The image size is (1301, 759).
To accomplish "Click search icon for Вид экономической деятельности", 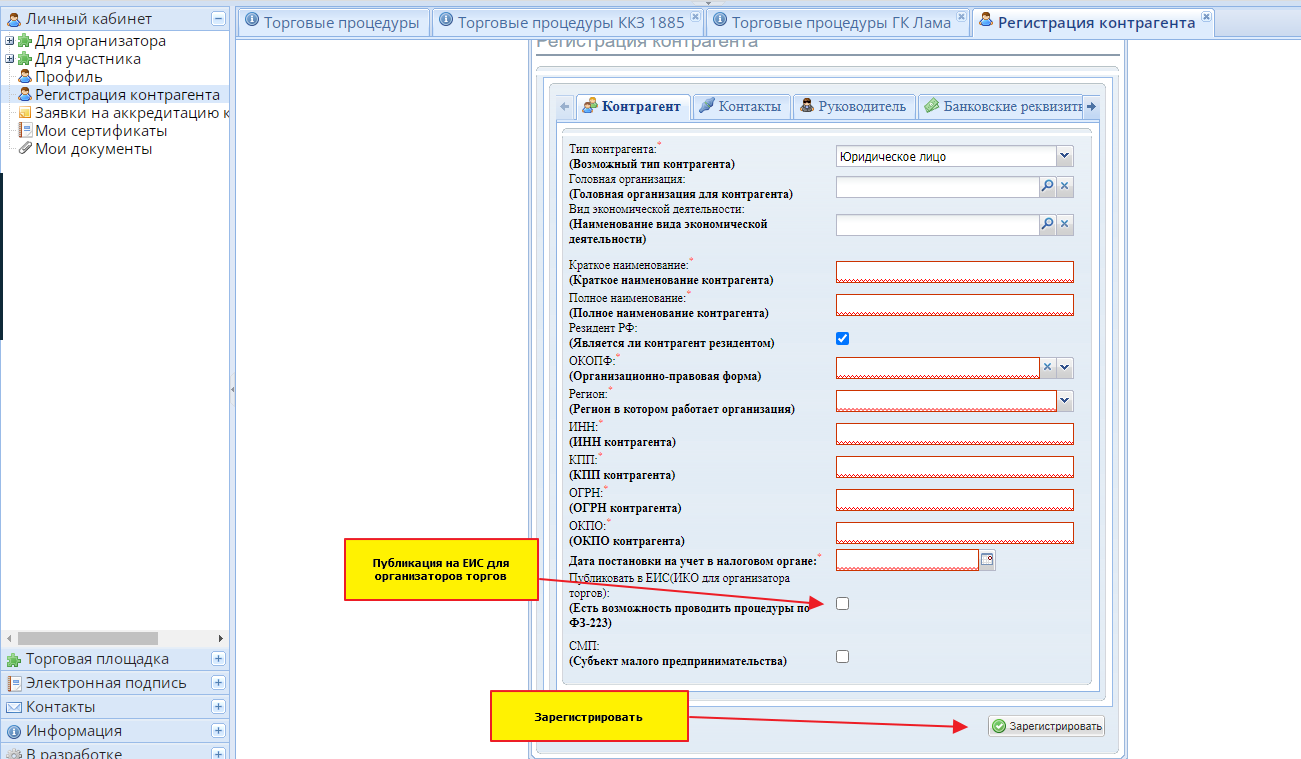I will (1047, 225).
